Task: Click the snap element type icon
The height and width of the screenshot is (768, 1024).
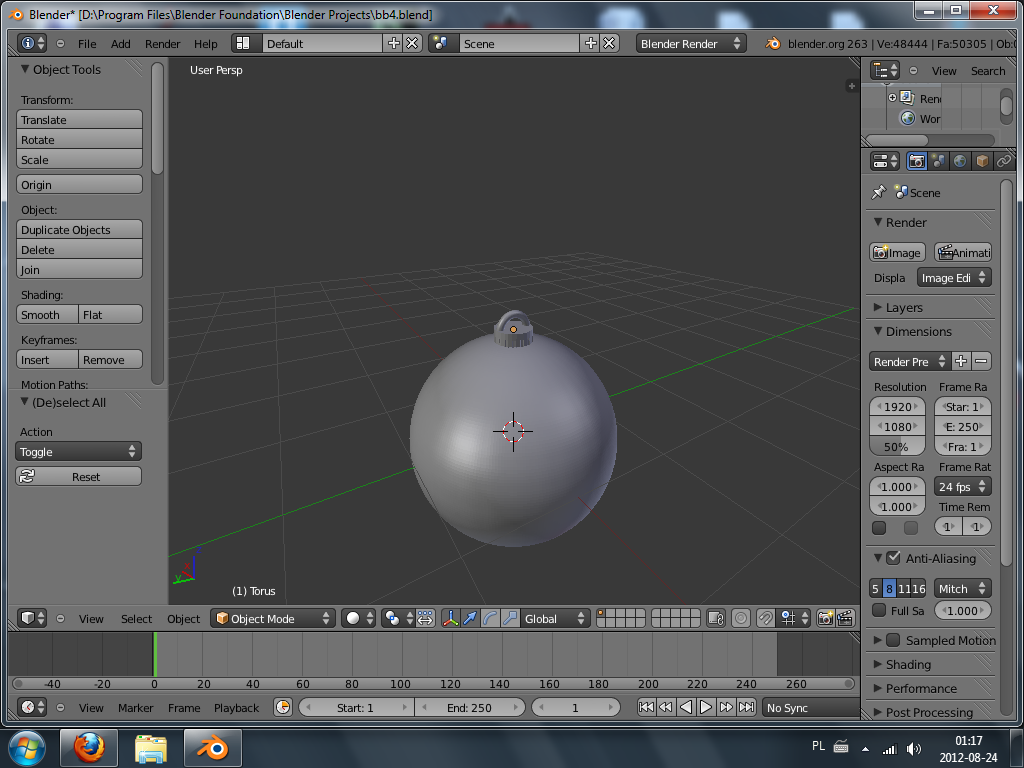Action: pos(794,618)
